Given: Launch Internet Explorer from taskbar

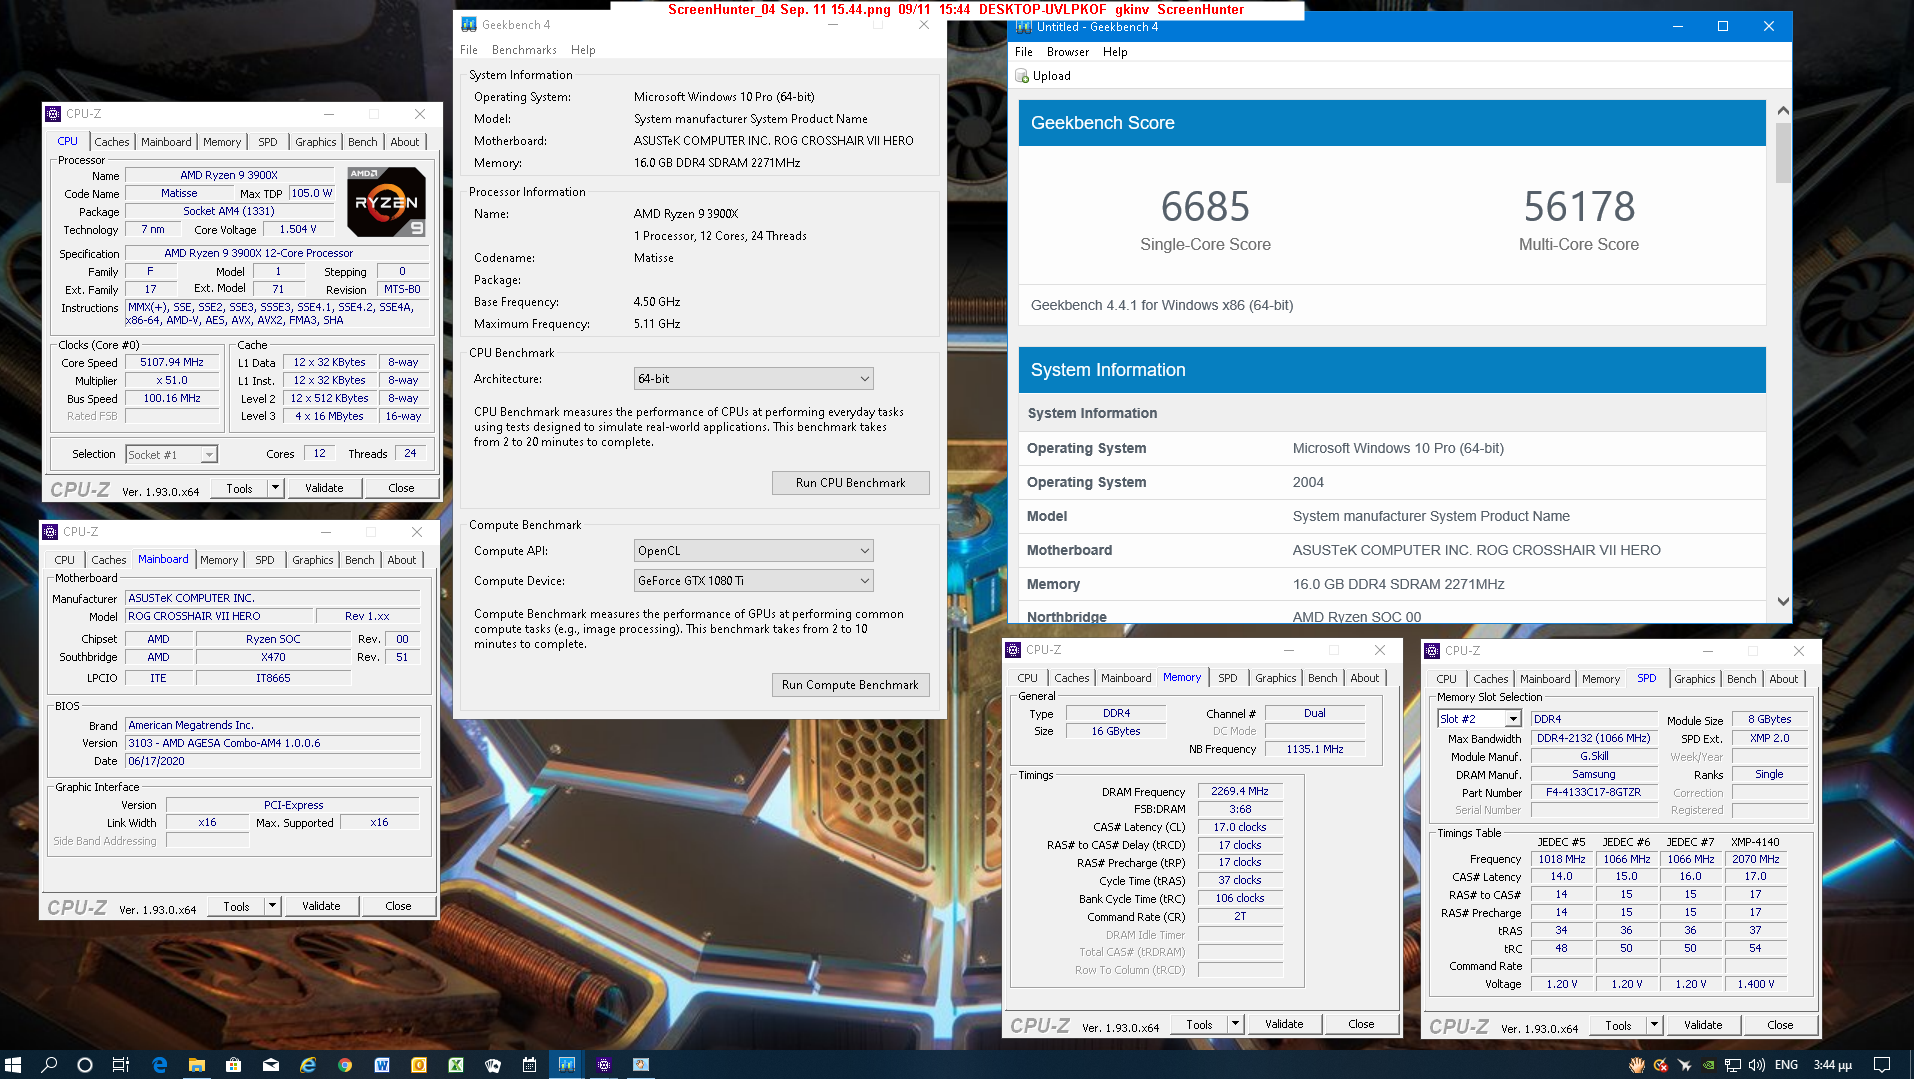Looking at the screenshot, I should pyautogui.click(x=307, y=1065).
